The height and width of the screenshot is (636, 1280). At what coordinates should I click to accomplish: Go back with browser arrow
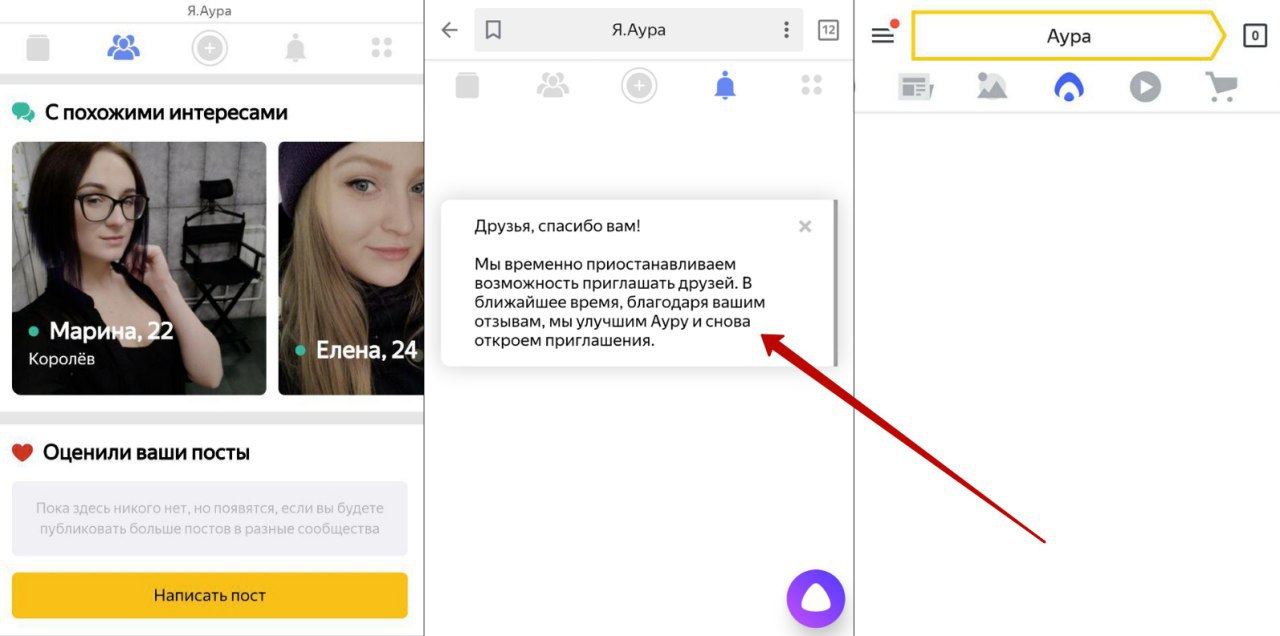(449, 30)
